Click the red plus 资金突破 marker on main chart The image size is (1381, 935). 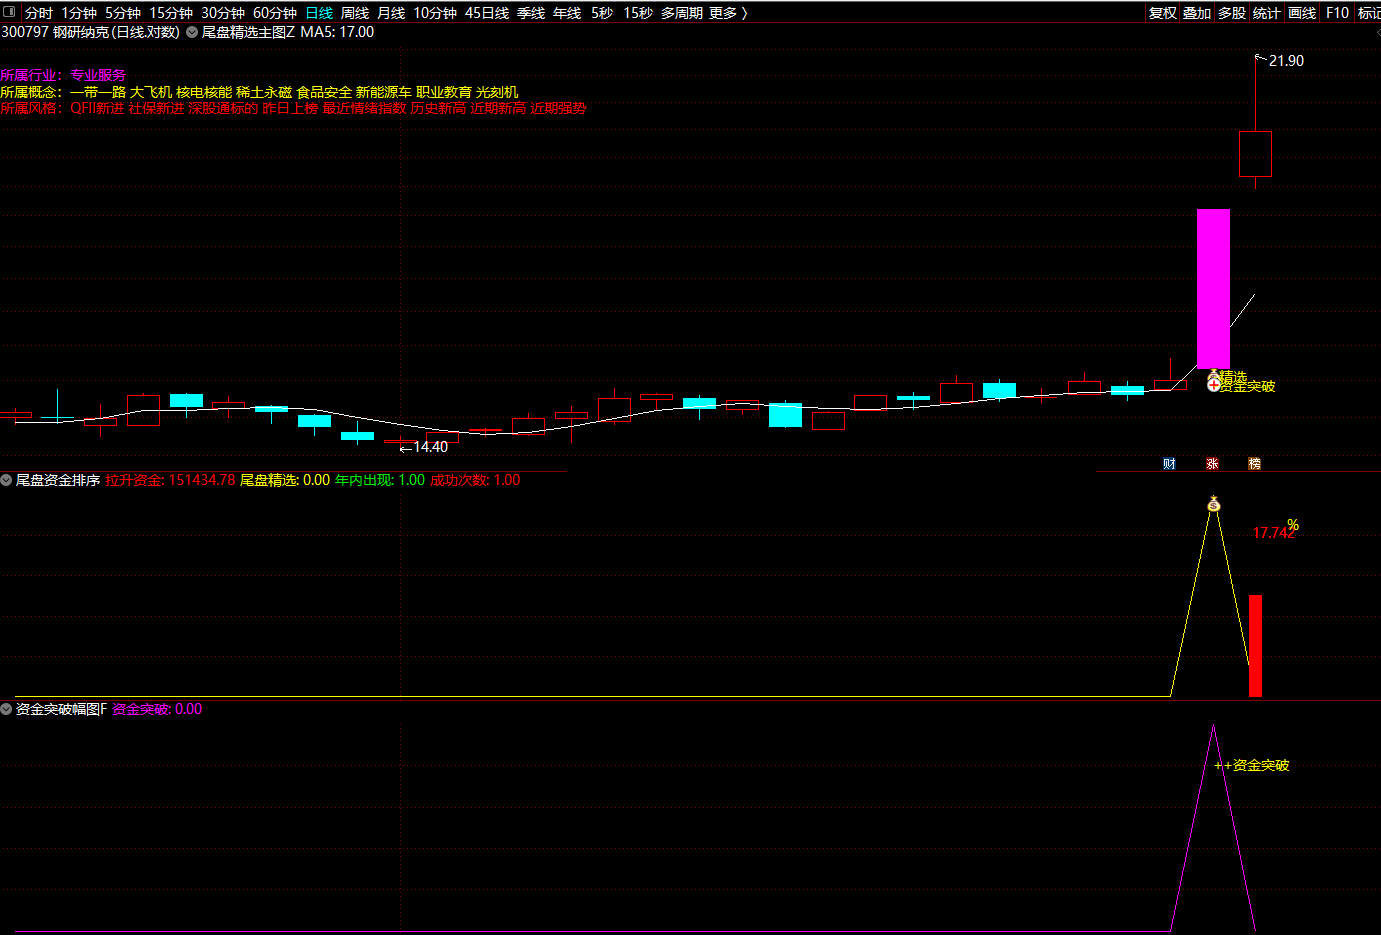pos(1214,384)
